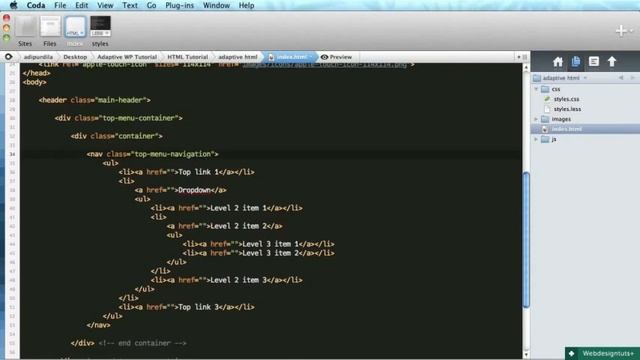Go to HTML Tutorial path segment
Screen dimensions: 640x360
[187, 57]
